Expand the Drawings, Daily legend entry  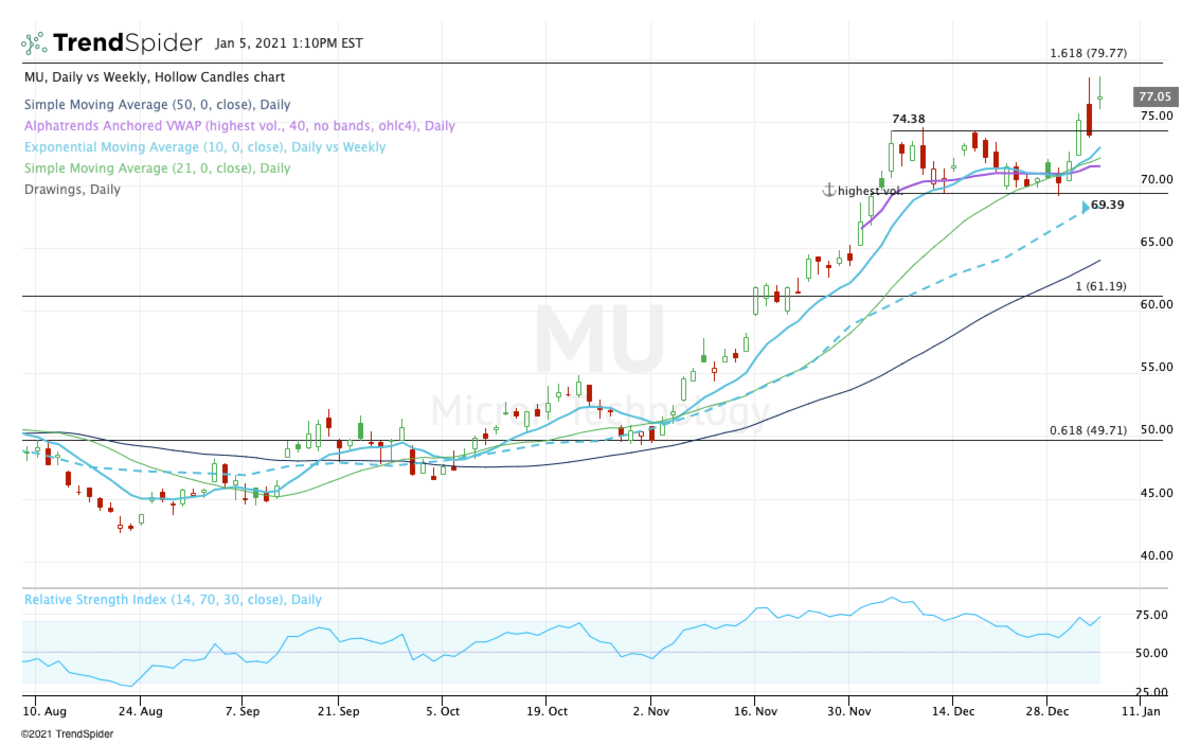72,189
